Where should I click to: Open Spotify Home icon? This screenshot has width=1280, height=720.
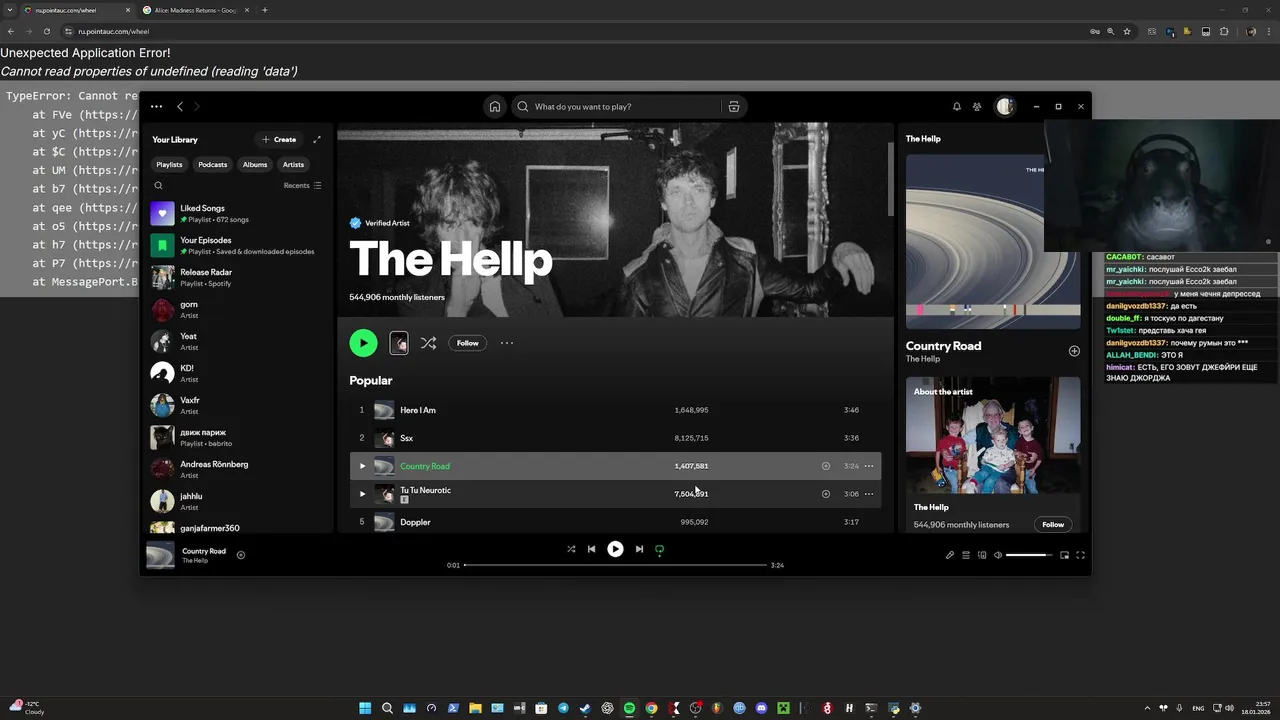pyautogui.click(x=494, y=107)
